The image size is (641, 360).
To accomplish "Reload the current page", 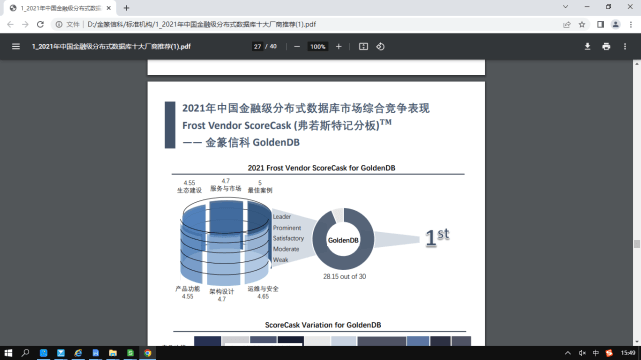I will pyautogui.click(x=40, y=25).
